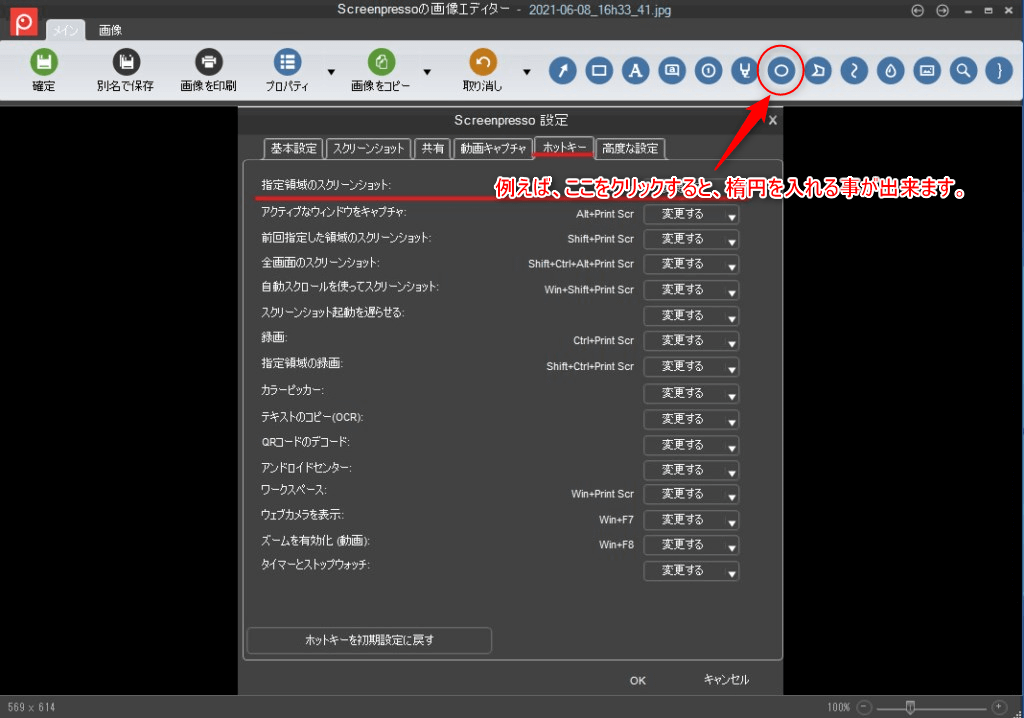Expand the プロパティ dropdown arrow
1024x718 pixels.
coord(331,72)
